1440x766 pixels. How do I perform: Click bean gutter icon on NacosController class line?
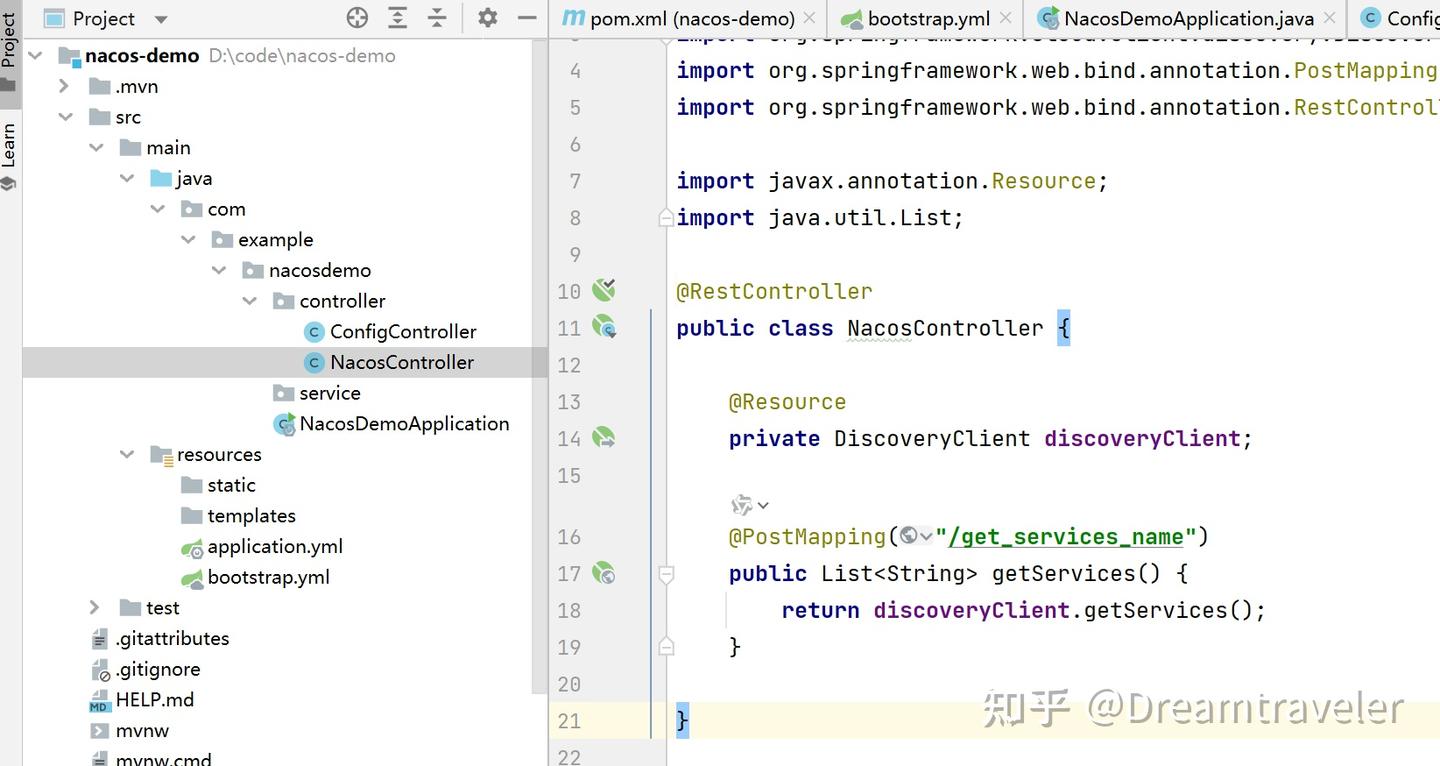[604, 327]
